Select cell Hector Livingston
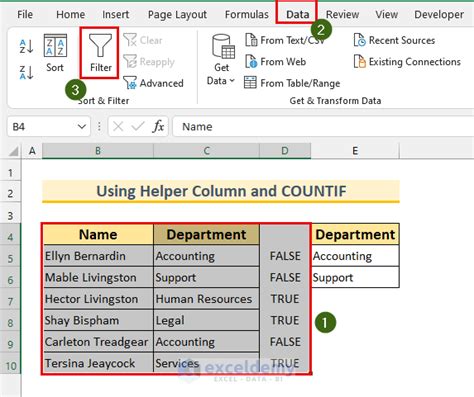This screenshot has width=474, height=397. tap(98, 299)
